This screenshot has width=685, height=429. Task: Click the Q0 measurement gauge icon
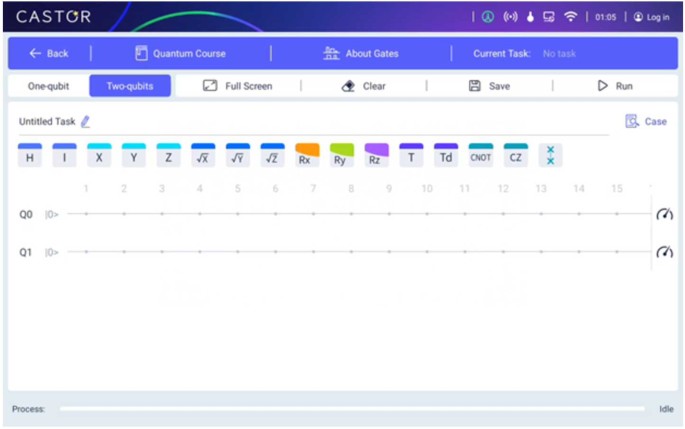tap(664, 214)
